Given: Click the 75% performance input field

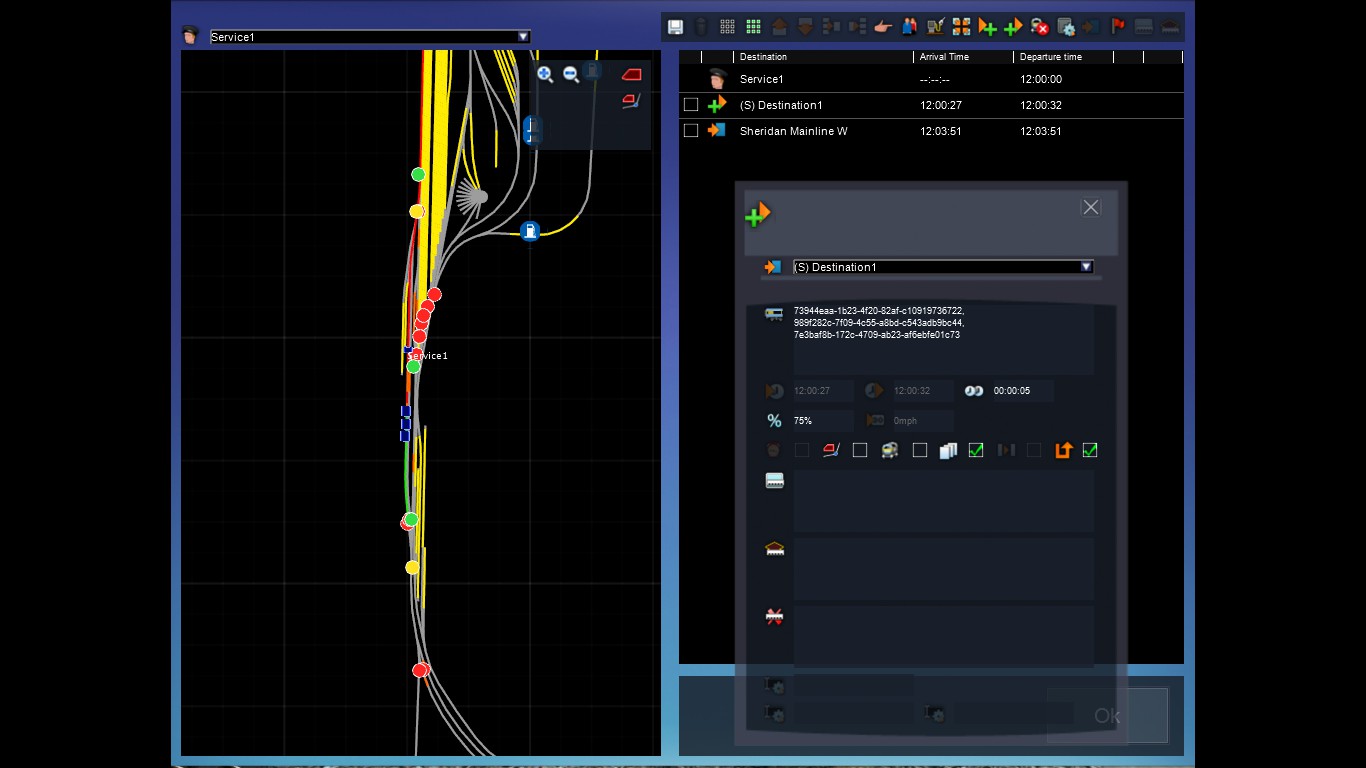Looking at the screenshot, I should coord(822,421).
